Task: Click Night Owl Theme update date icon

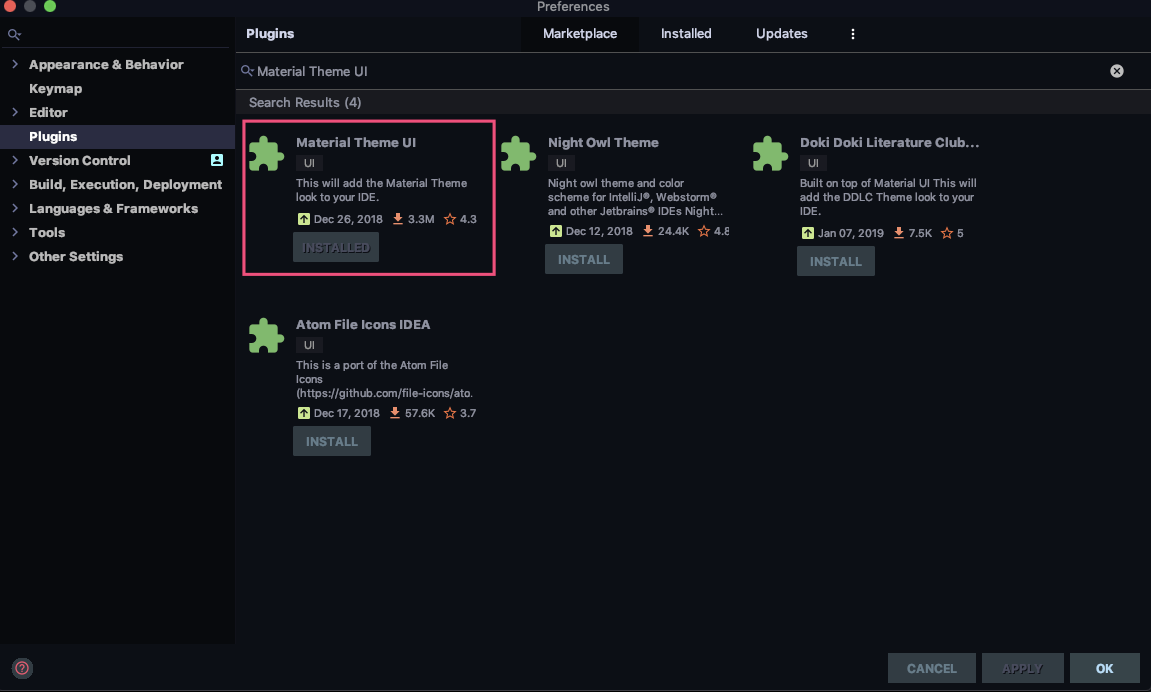Action: [556, 231]
